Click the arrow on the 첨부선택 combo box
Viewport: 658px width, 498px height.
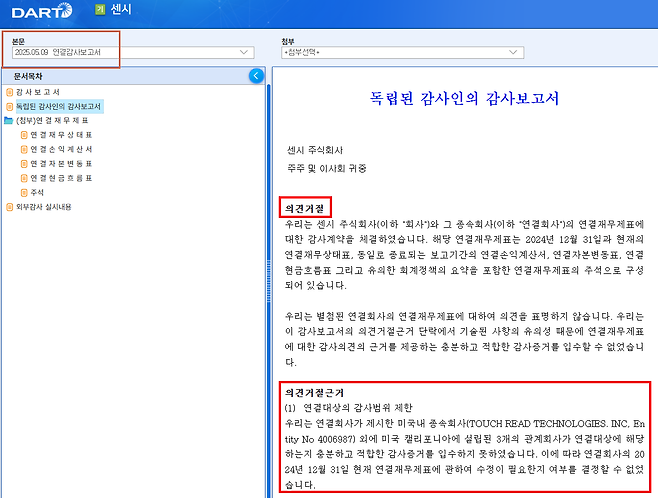click(514, 52)
